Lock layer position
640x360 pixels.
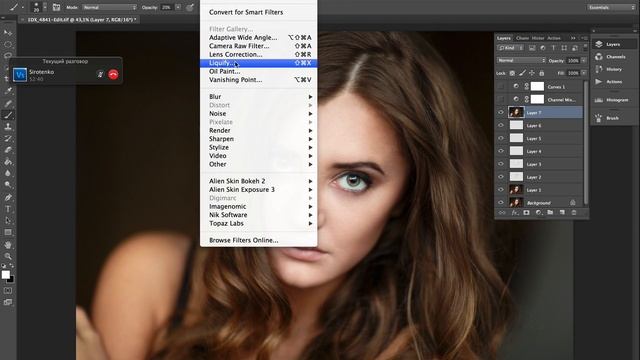pyautogui.click(x=532, y=73)
